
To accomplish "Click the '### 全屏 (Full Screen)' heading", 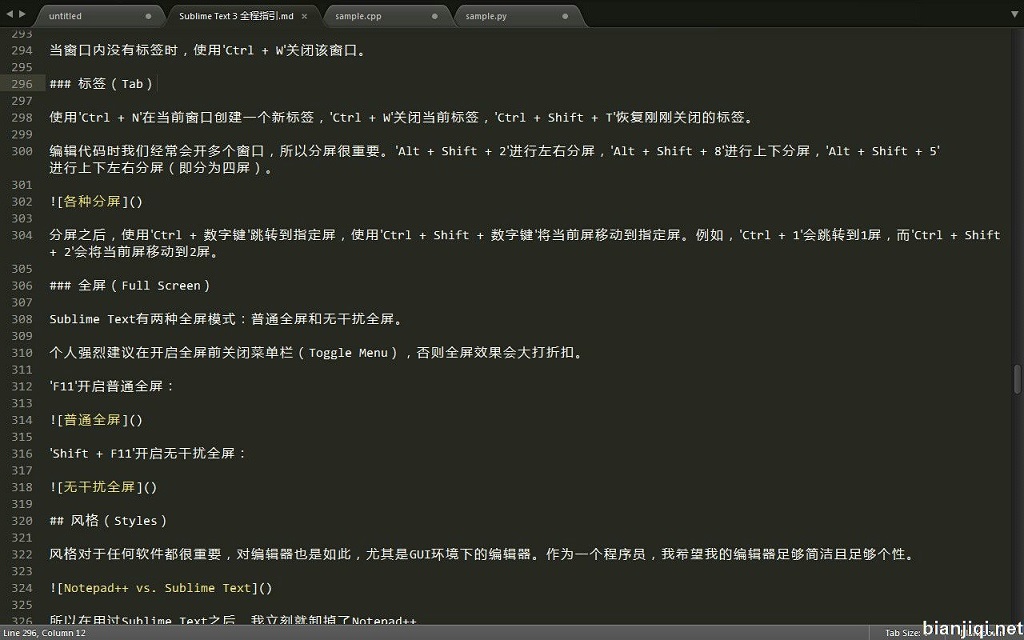I will pyautogui.click(x=130, y=285).
